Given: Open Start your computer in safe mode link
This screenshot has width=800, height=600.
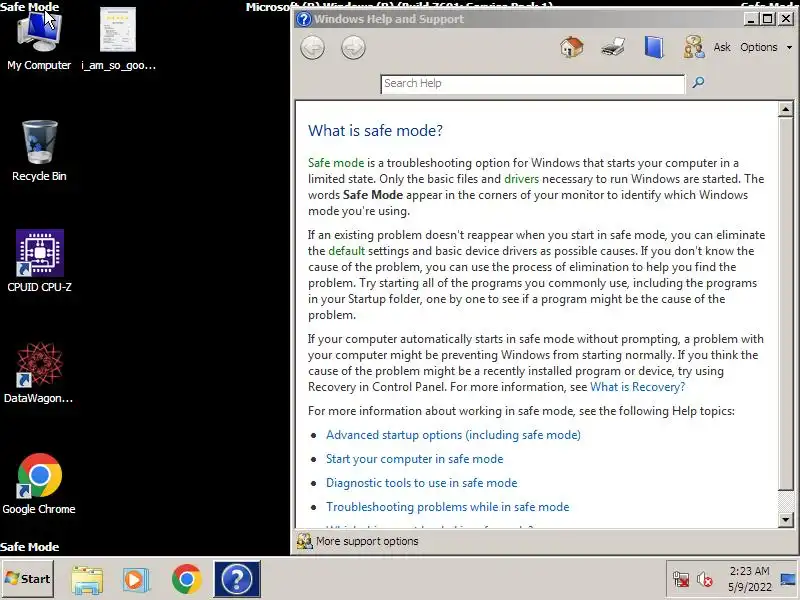Looking at the screenshot, I should coord(414,459).
